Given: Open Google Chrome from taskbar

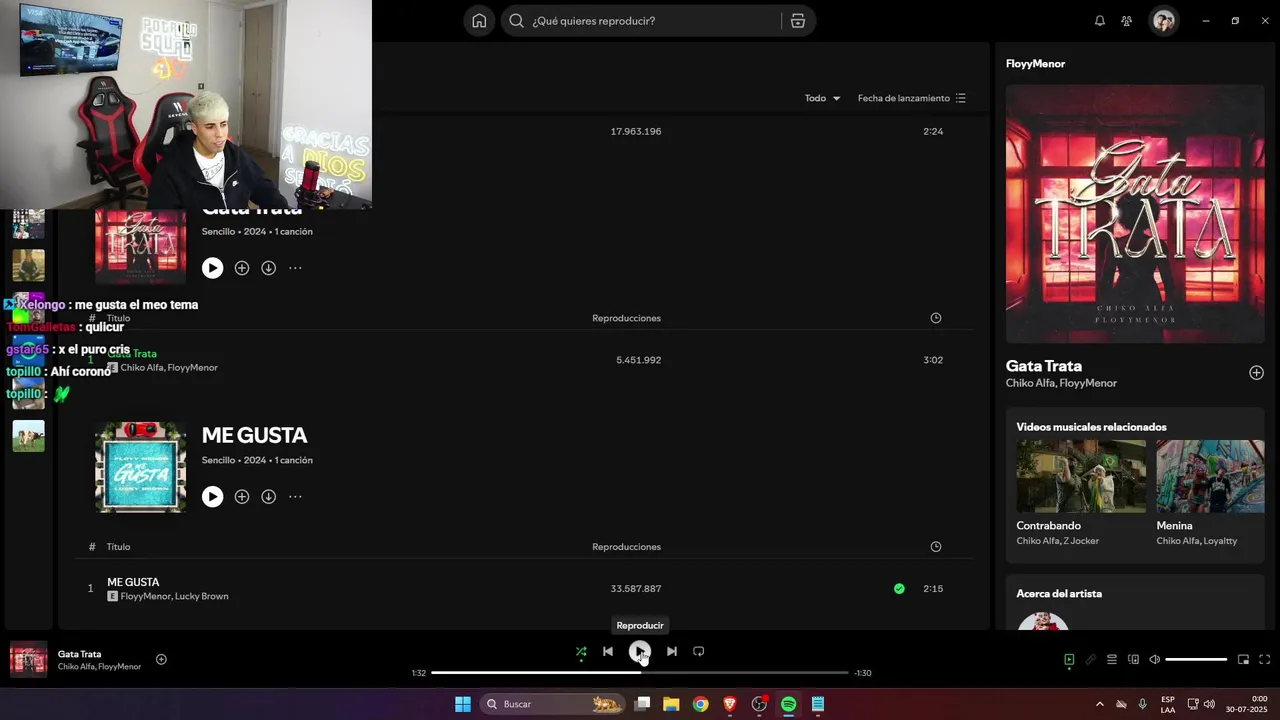Looking at the screenshot, I should click(700, 704).
